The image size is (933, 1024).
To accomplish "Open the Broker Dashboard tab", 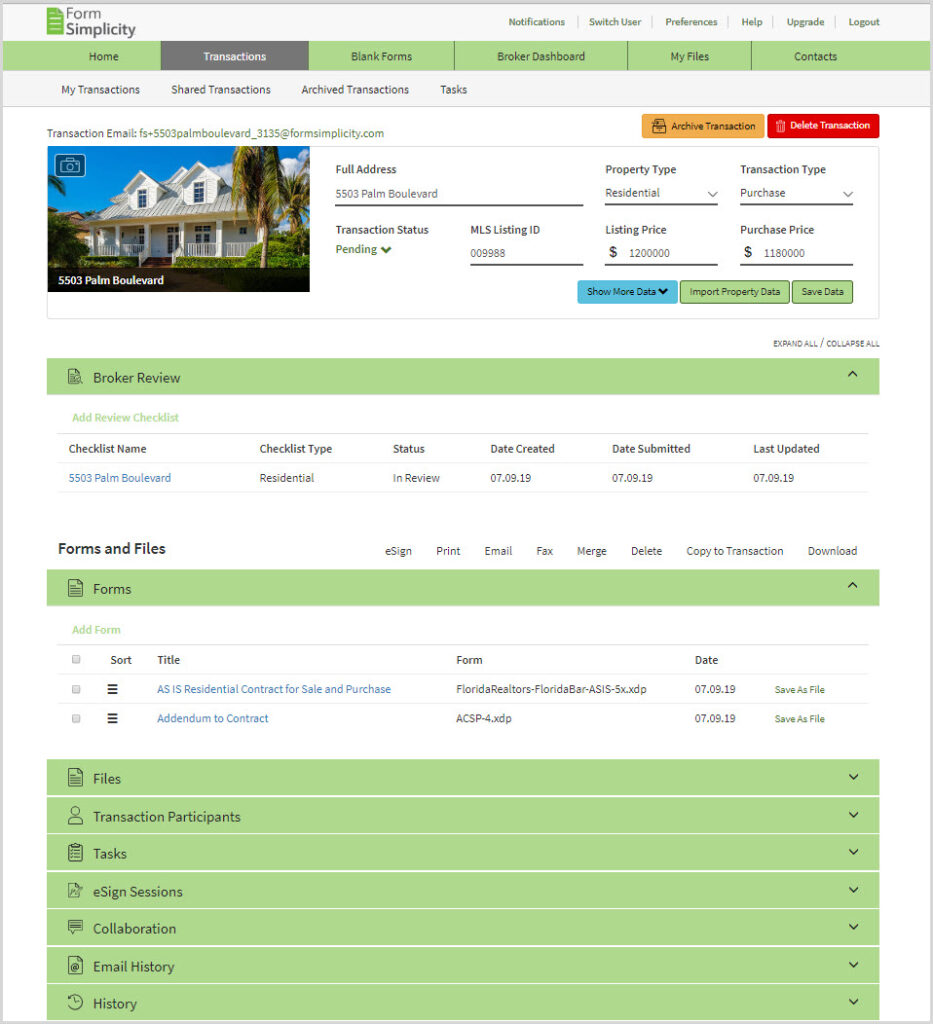I will pyautogui.click(x=541, y=56).
